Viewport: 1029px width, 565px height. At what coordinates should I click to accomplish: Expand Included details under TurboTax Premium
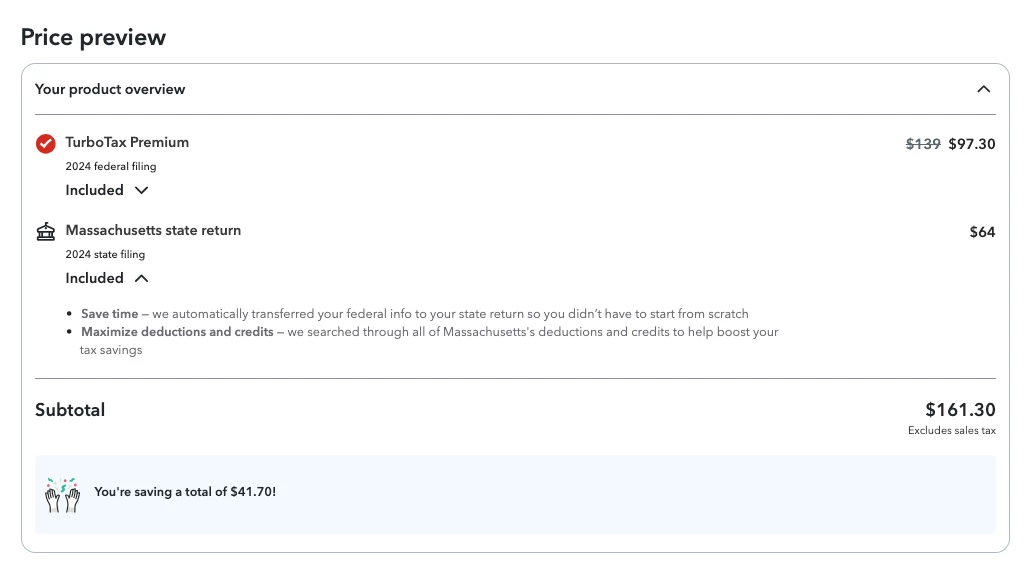pyautogui.click(x=107, y=190)
